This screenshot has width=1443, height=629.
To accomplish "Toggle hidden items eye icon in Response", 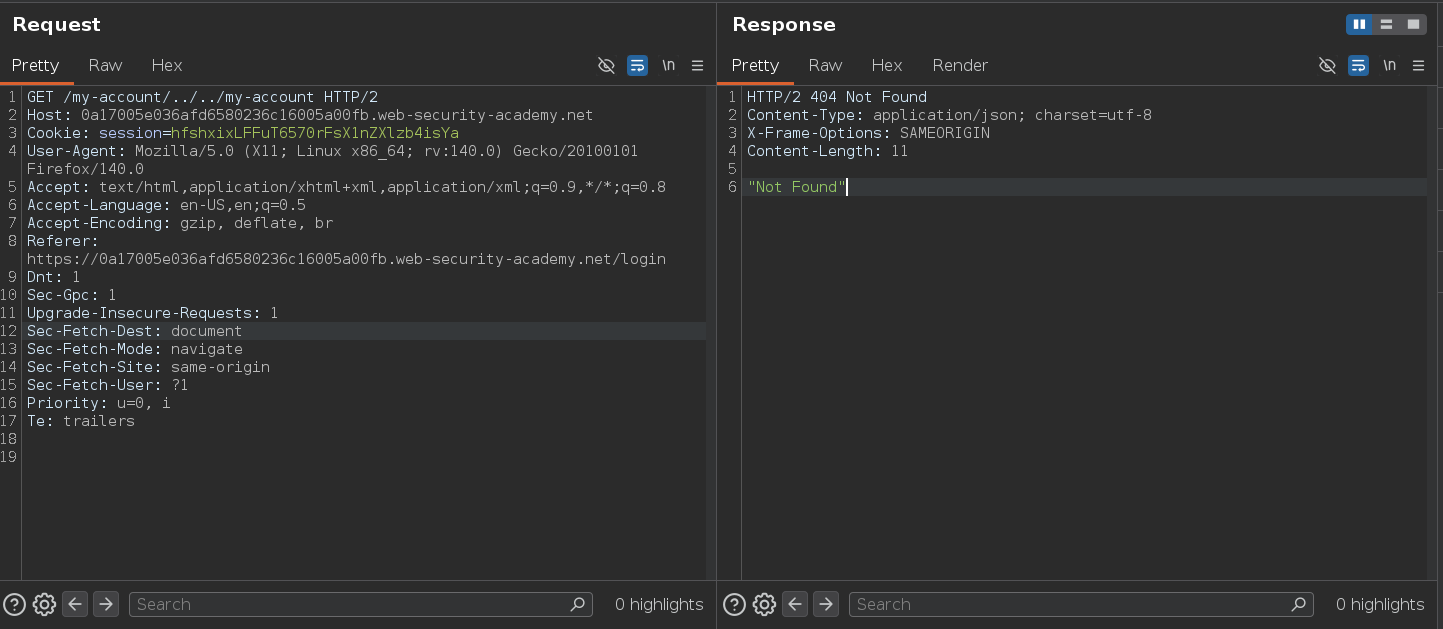I will [1327, 65].
